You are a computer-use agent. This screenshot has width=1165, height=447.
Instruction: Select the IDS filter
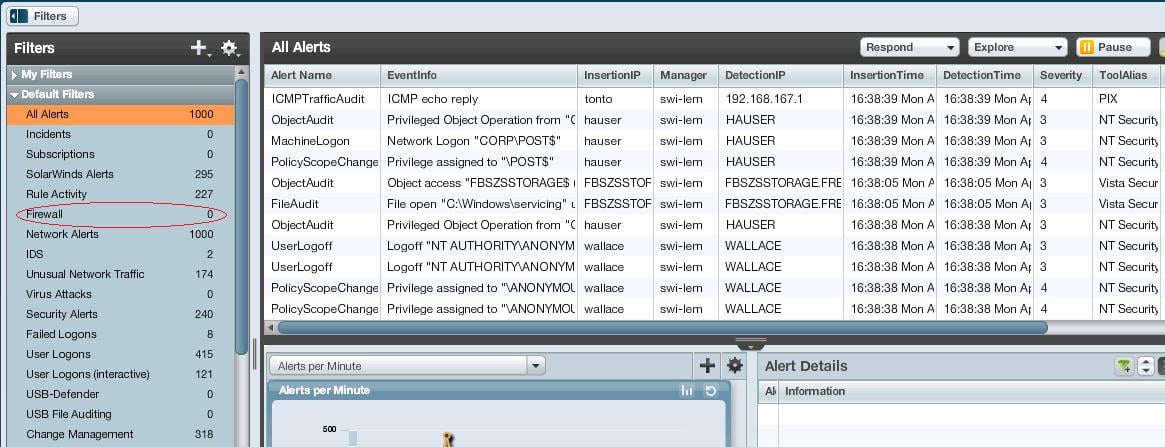click(x=120, y=255)
